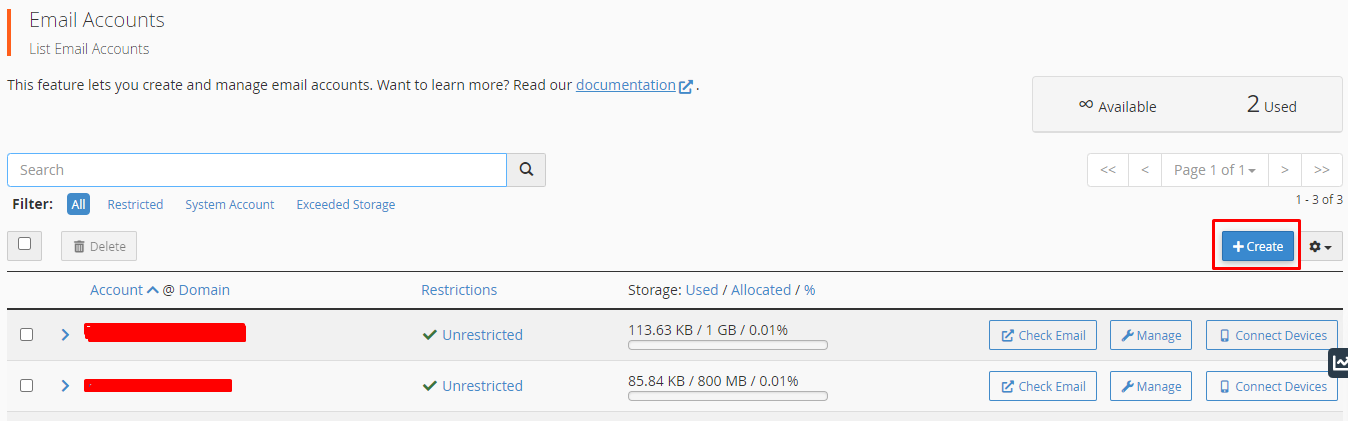This screenshot has width=1348, height=421.
Task: Check the second email account checkbox
Action: pyautogui.click(x=27, y=386)
